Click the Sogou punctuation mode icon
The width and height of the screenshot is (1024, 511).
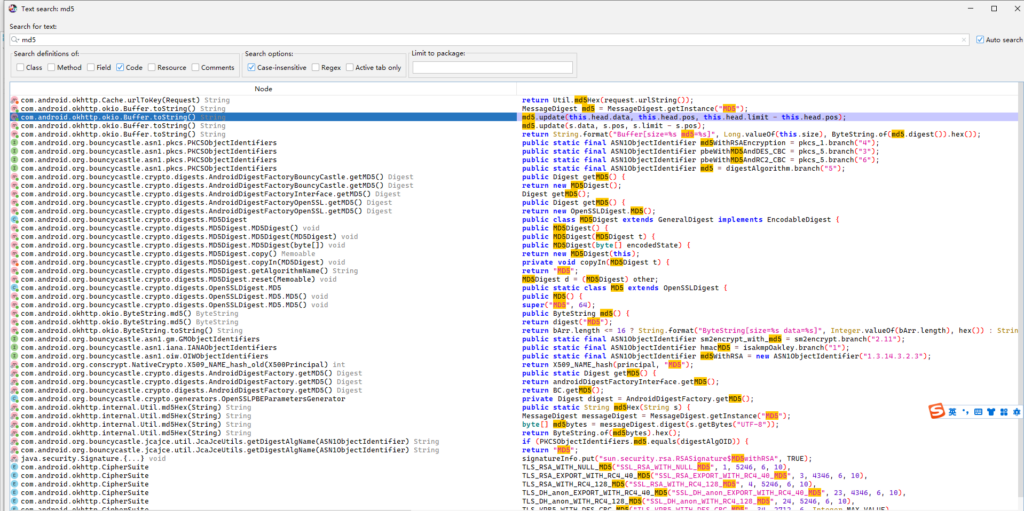pyautogui.click(x=964, y=412)
